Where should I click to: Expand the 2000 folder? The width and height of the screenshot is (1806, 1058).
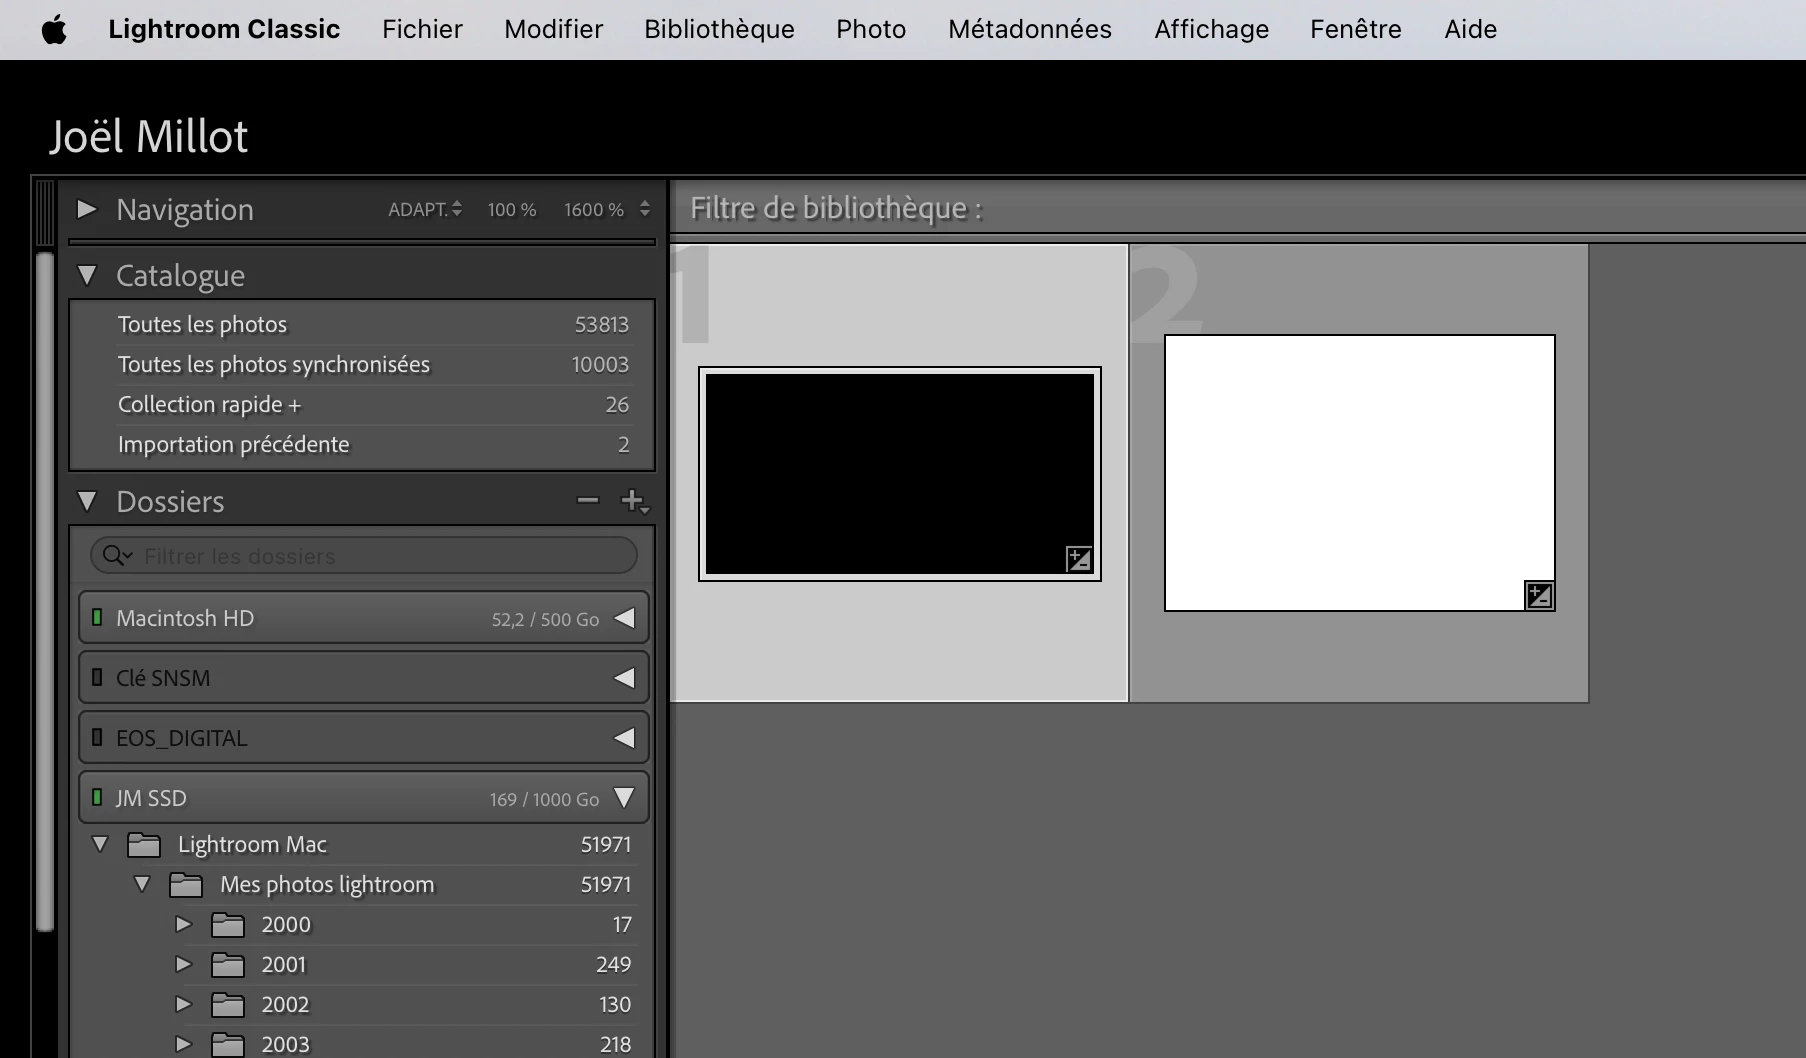tap(184, 924)
